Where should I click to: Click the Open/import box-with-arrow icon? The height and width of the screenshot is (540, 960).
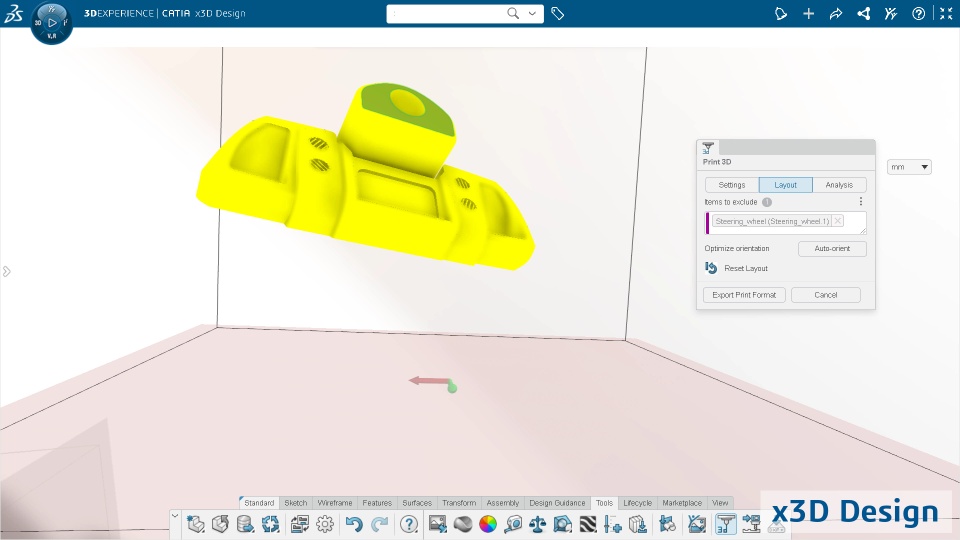click(220, 524)
